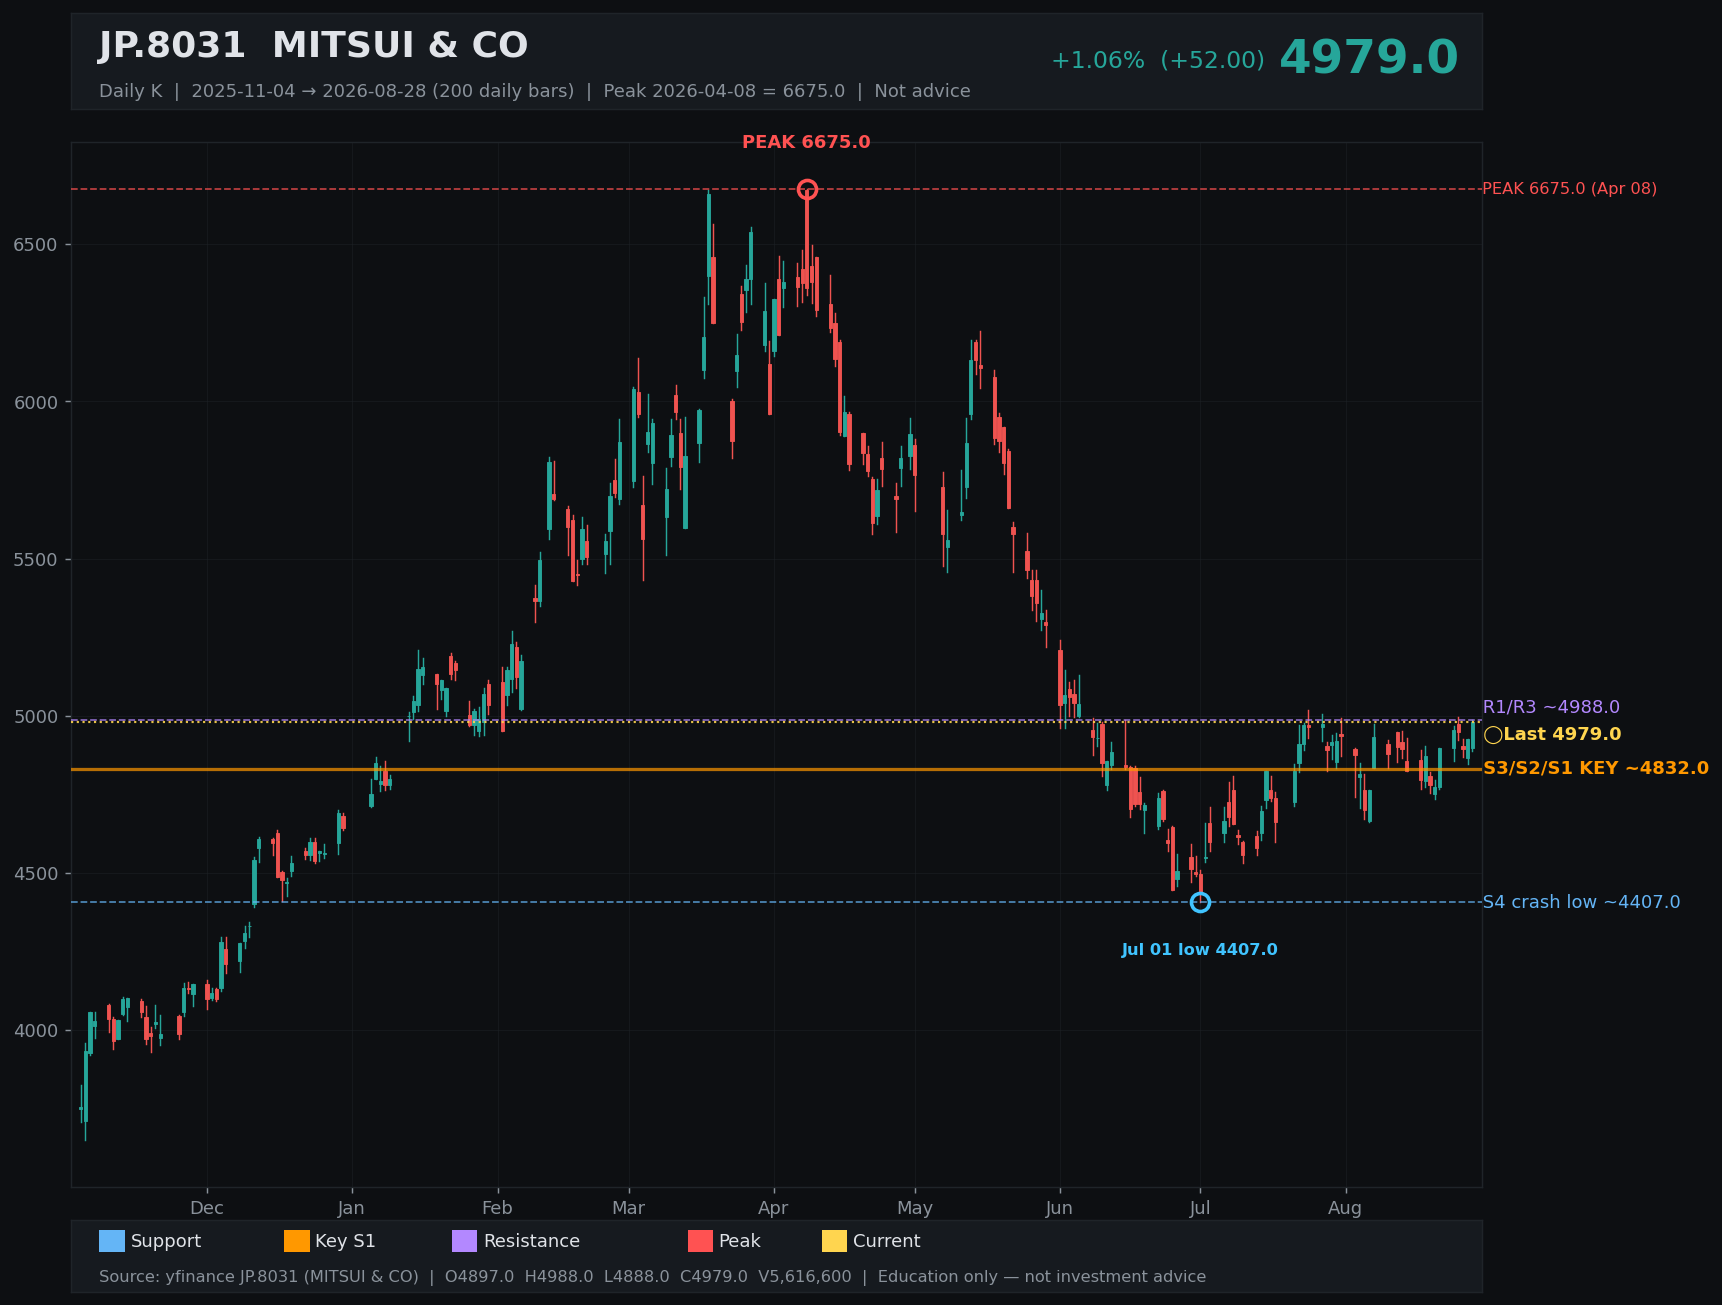Select the 5500 y-axis tick label

(36, 559)
